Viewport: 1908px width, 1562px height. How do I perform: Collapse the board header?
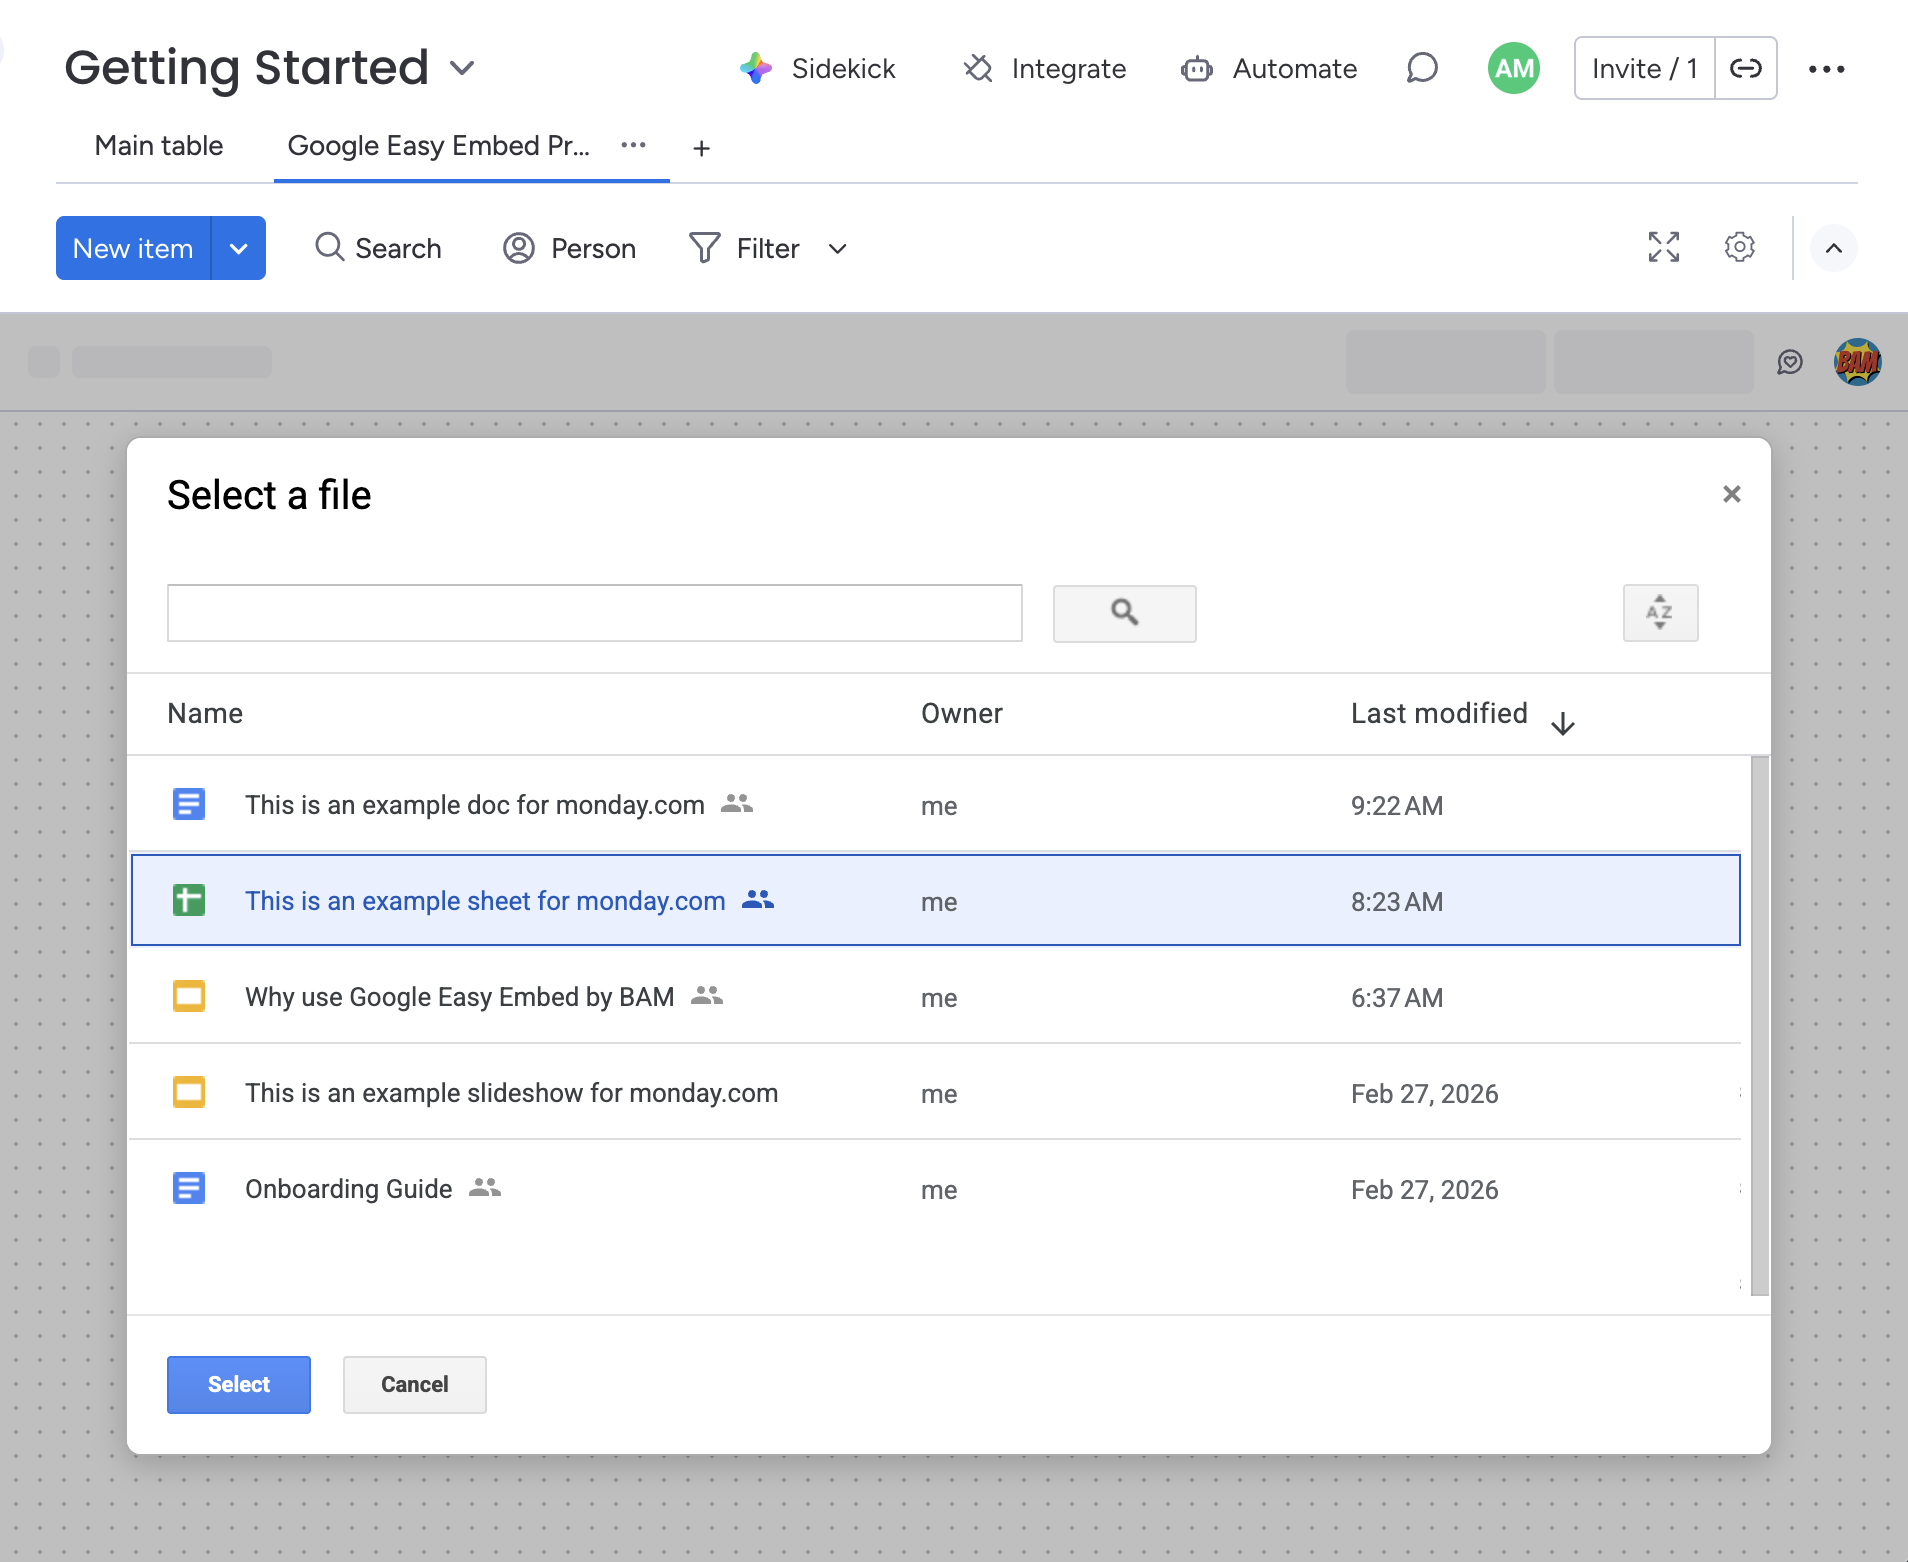coord(1834,248)
